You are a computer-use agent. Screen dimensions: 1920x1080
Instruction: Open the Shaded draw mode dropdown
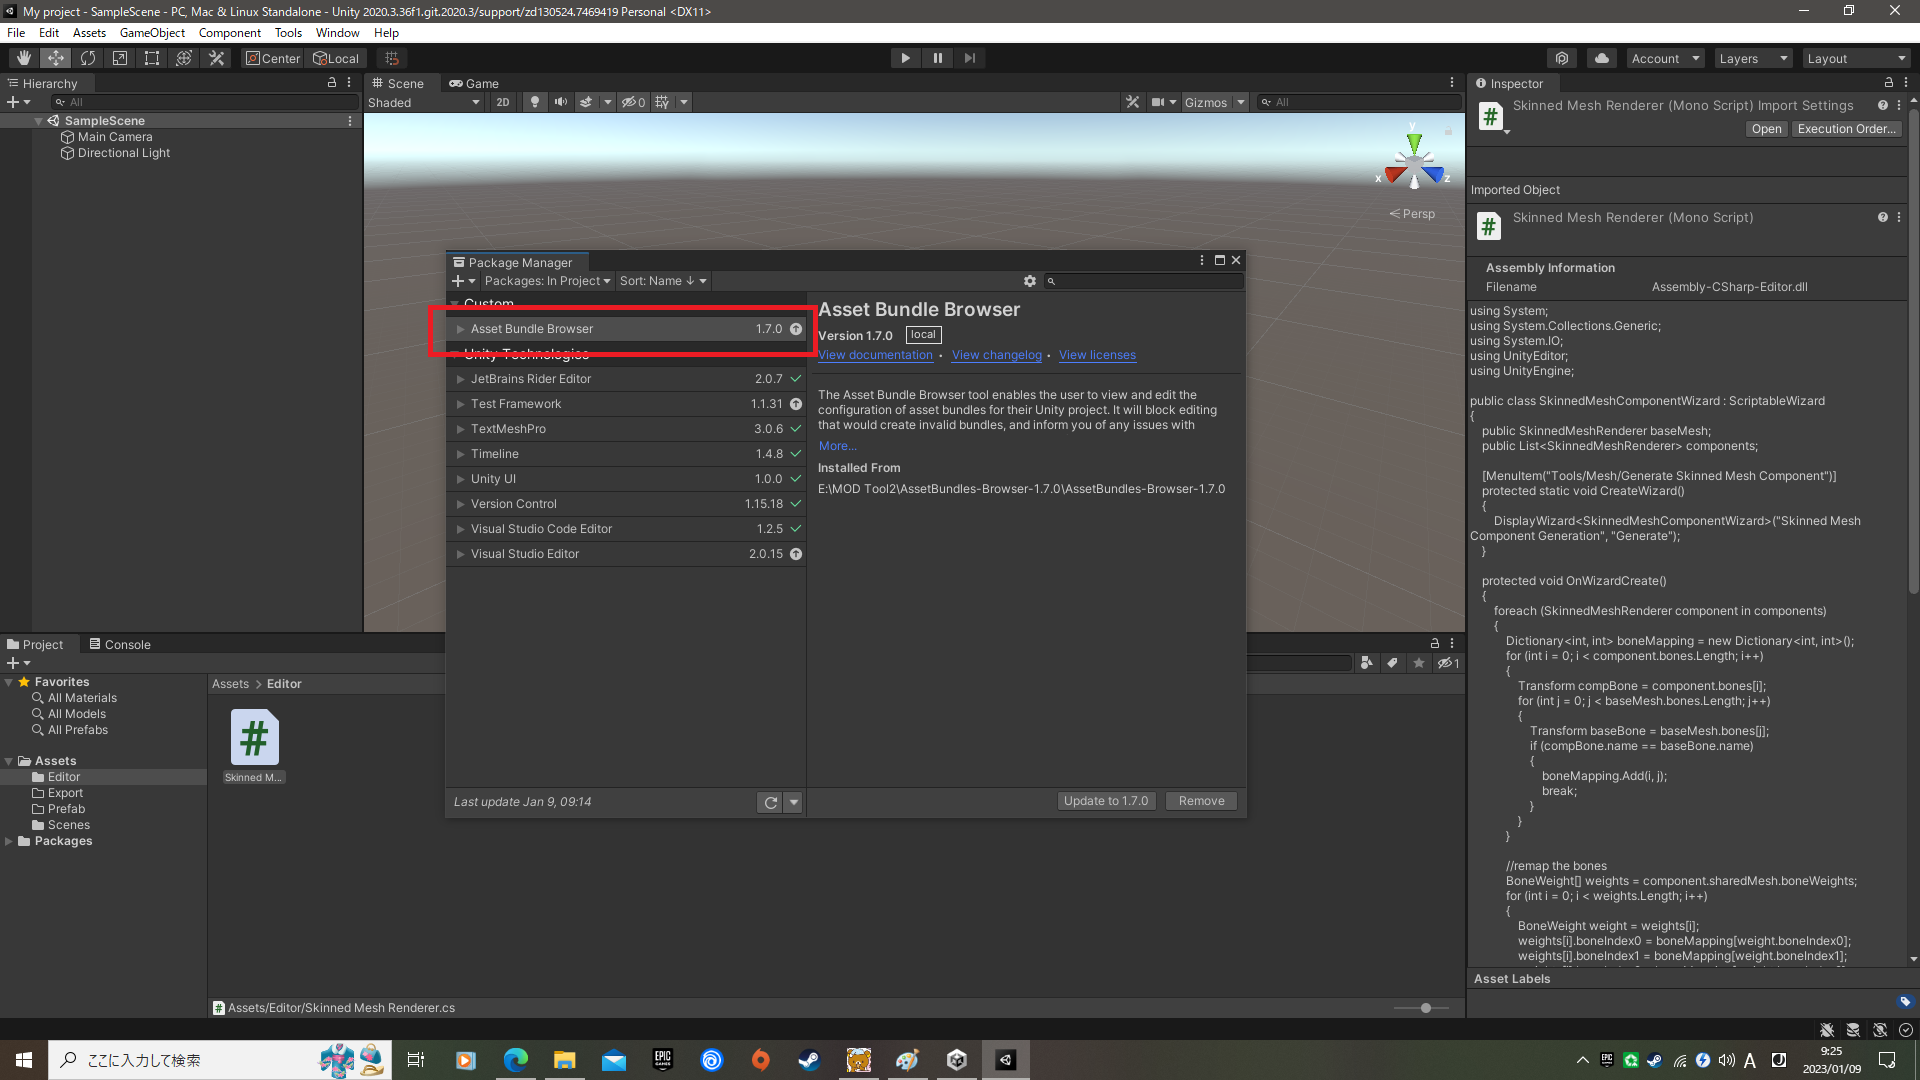(424, 102)
